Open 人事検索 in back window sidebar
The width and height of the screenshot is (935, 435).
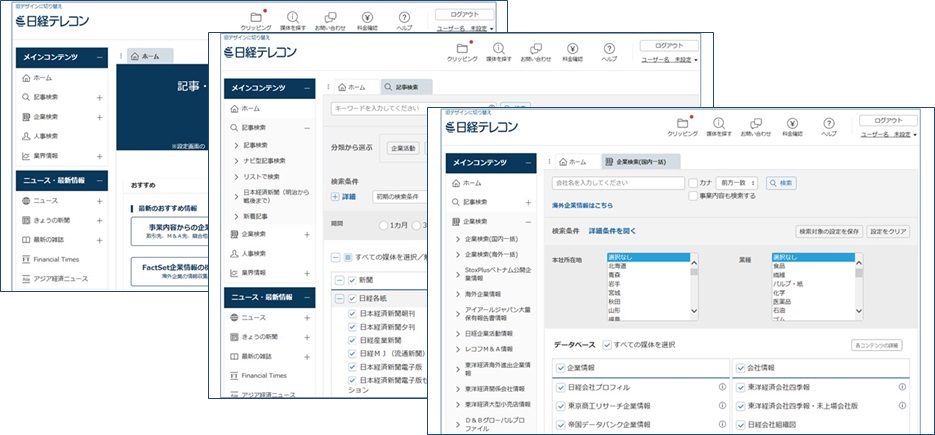[45, 136]
